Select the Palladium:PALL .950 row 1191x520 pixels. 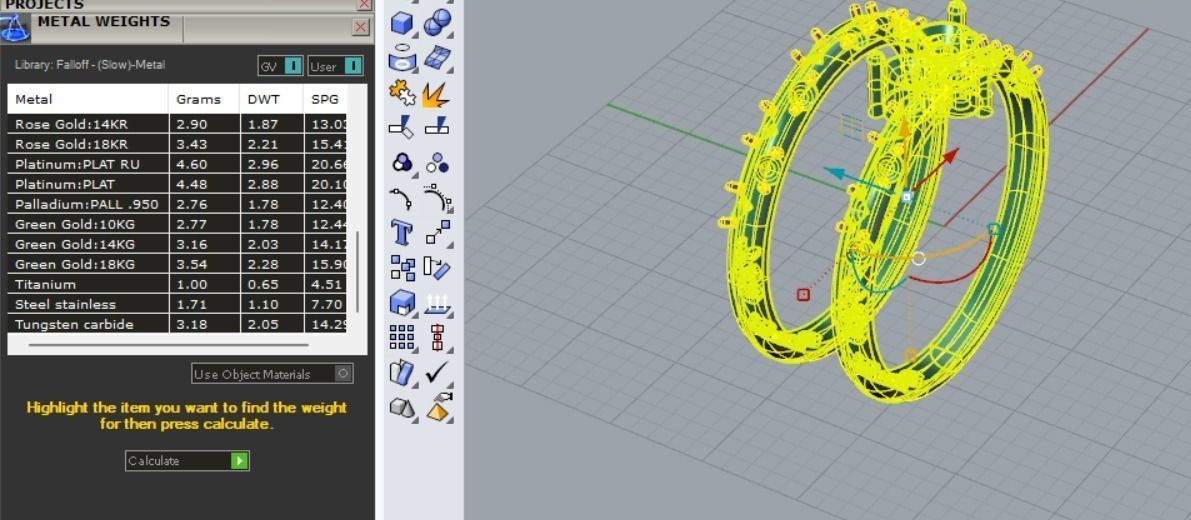177,204
